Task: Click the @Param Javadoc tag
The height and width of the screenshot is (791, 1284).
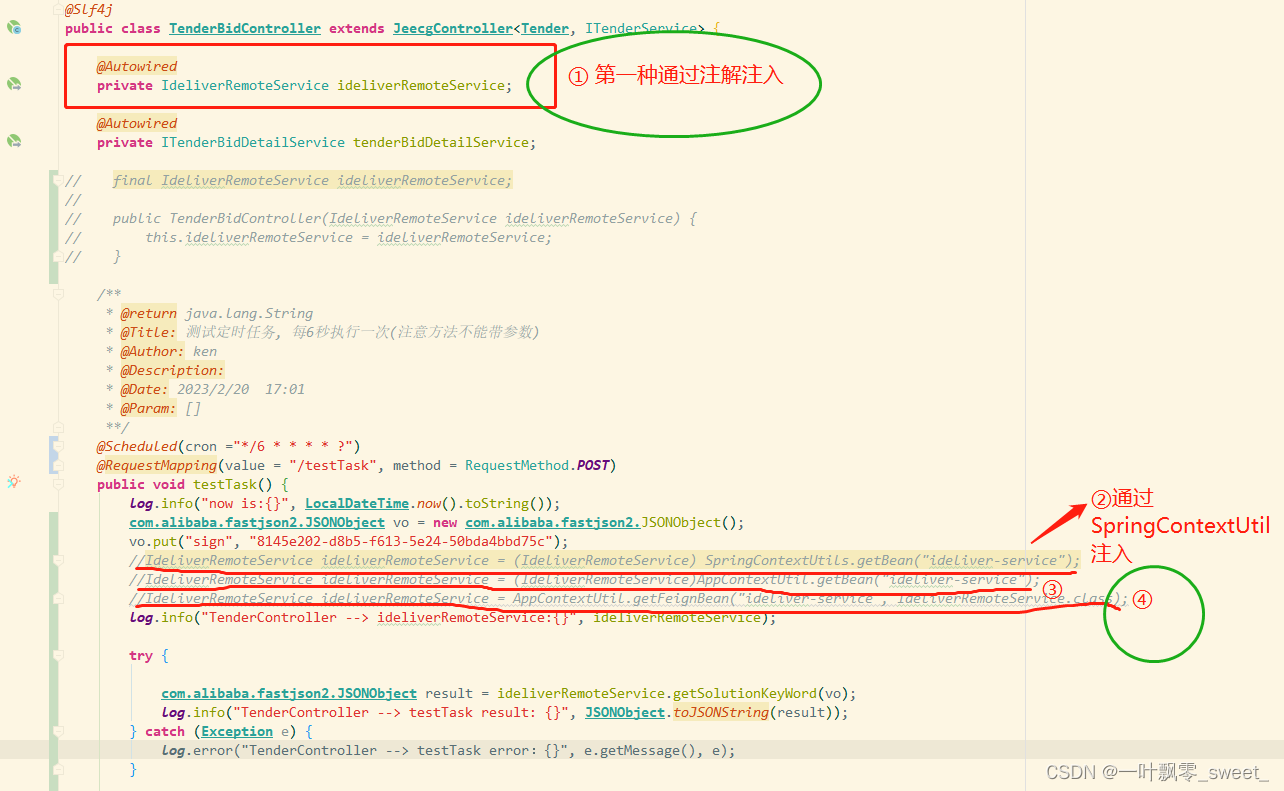Action: pos(149,408)
